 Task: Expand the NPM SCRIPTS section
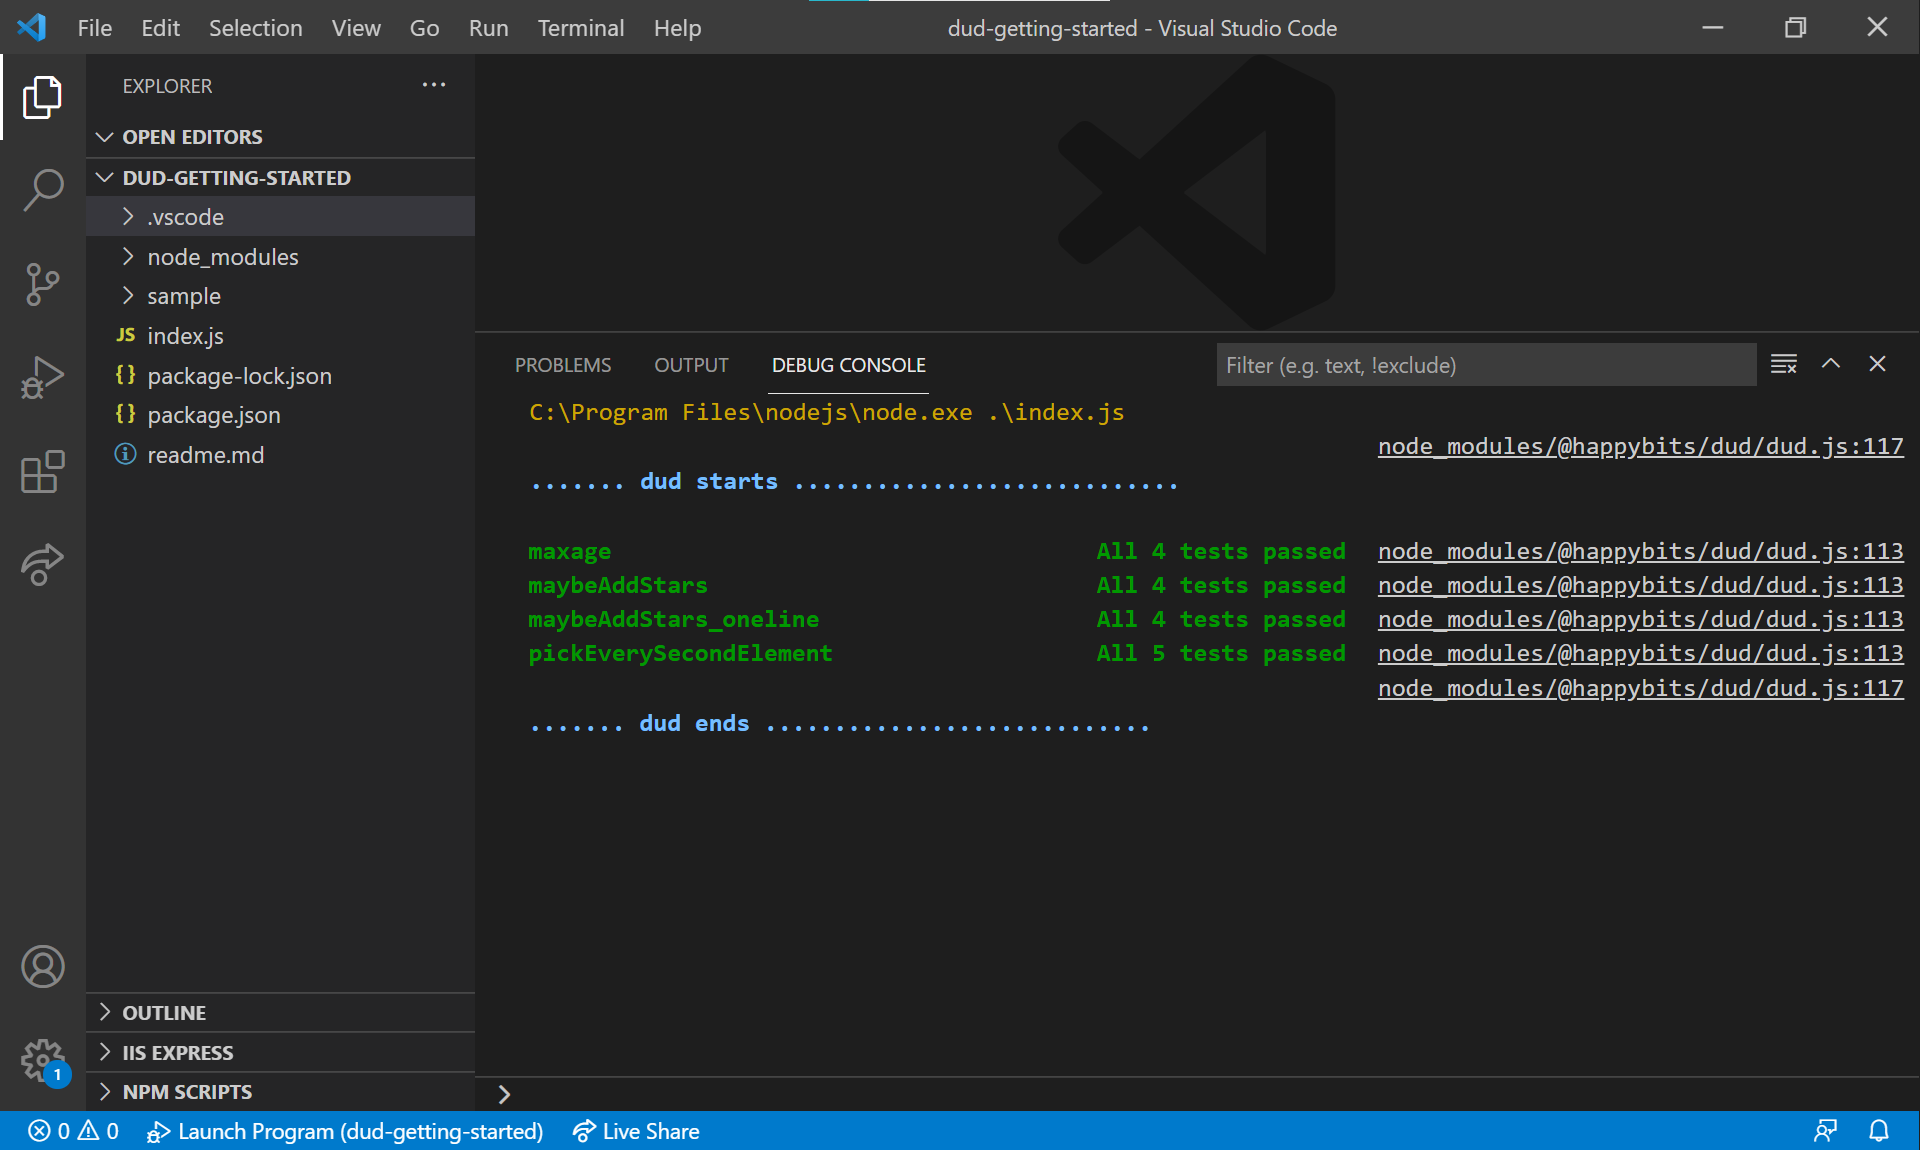point(187,1092)
